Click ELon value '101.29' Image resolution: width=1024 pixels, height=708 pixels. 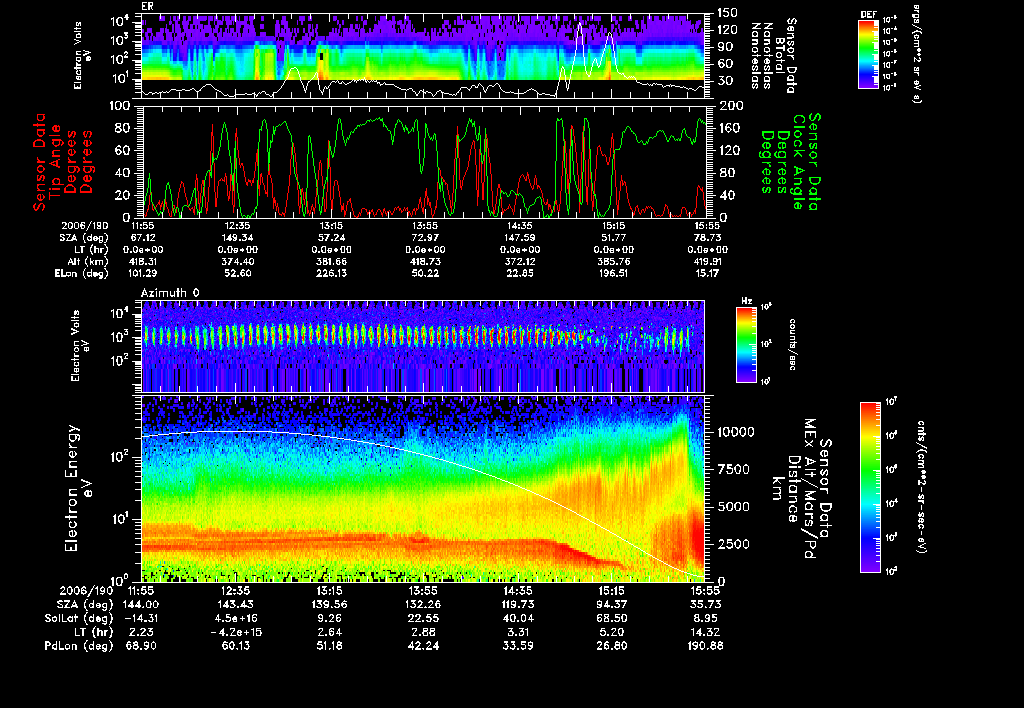tap(143, 273)
